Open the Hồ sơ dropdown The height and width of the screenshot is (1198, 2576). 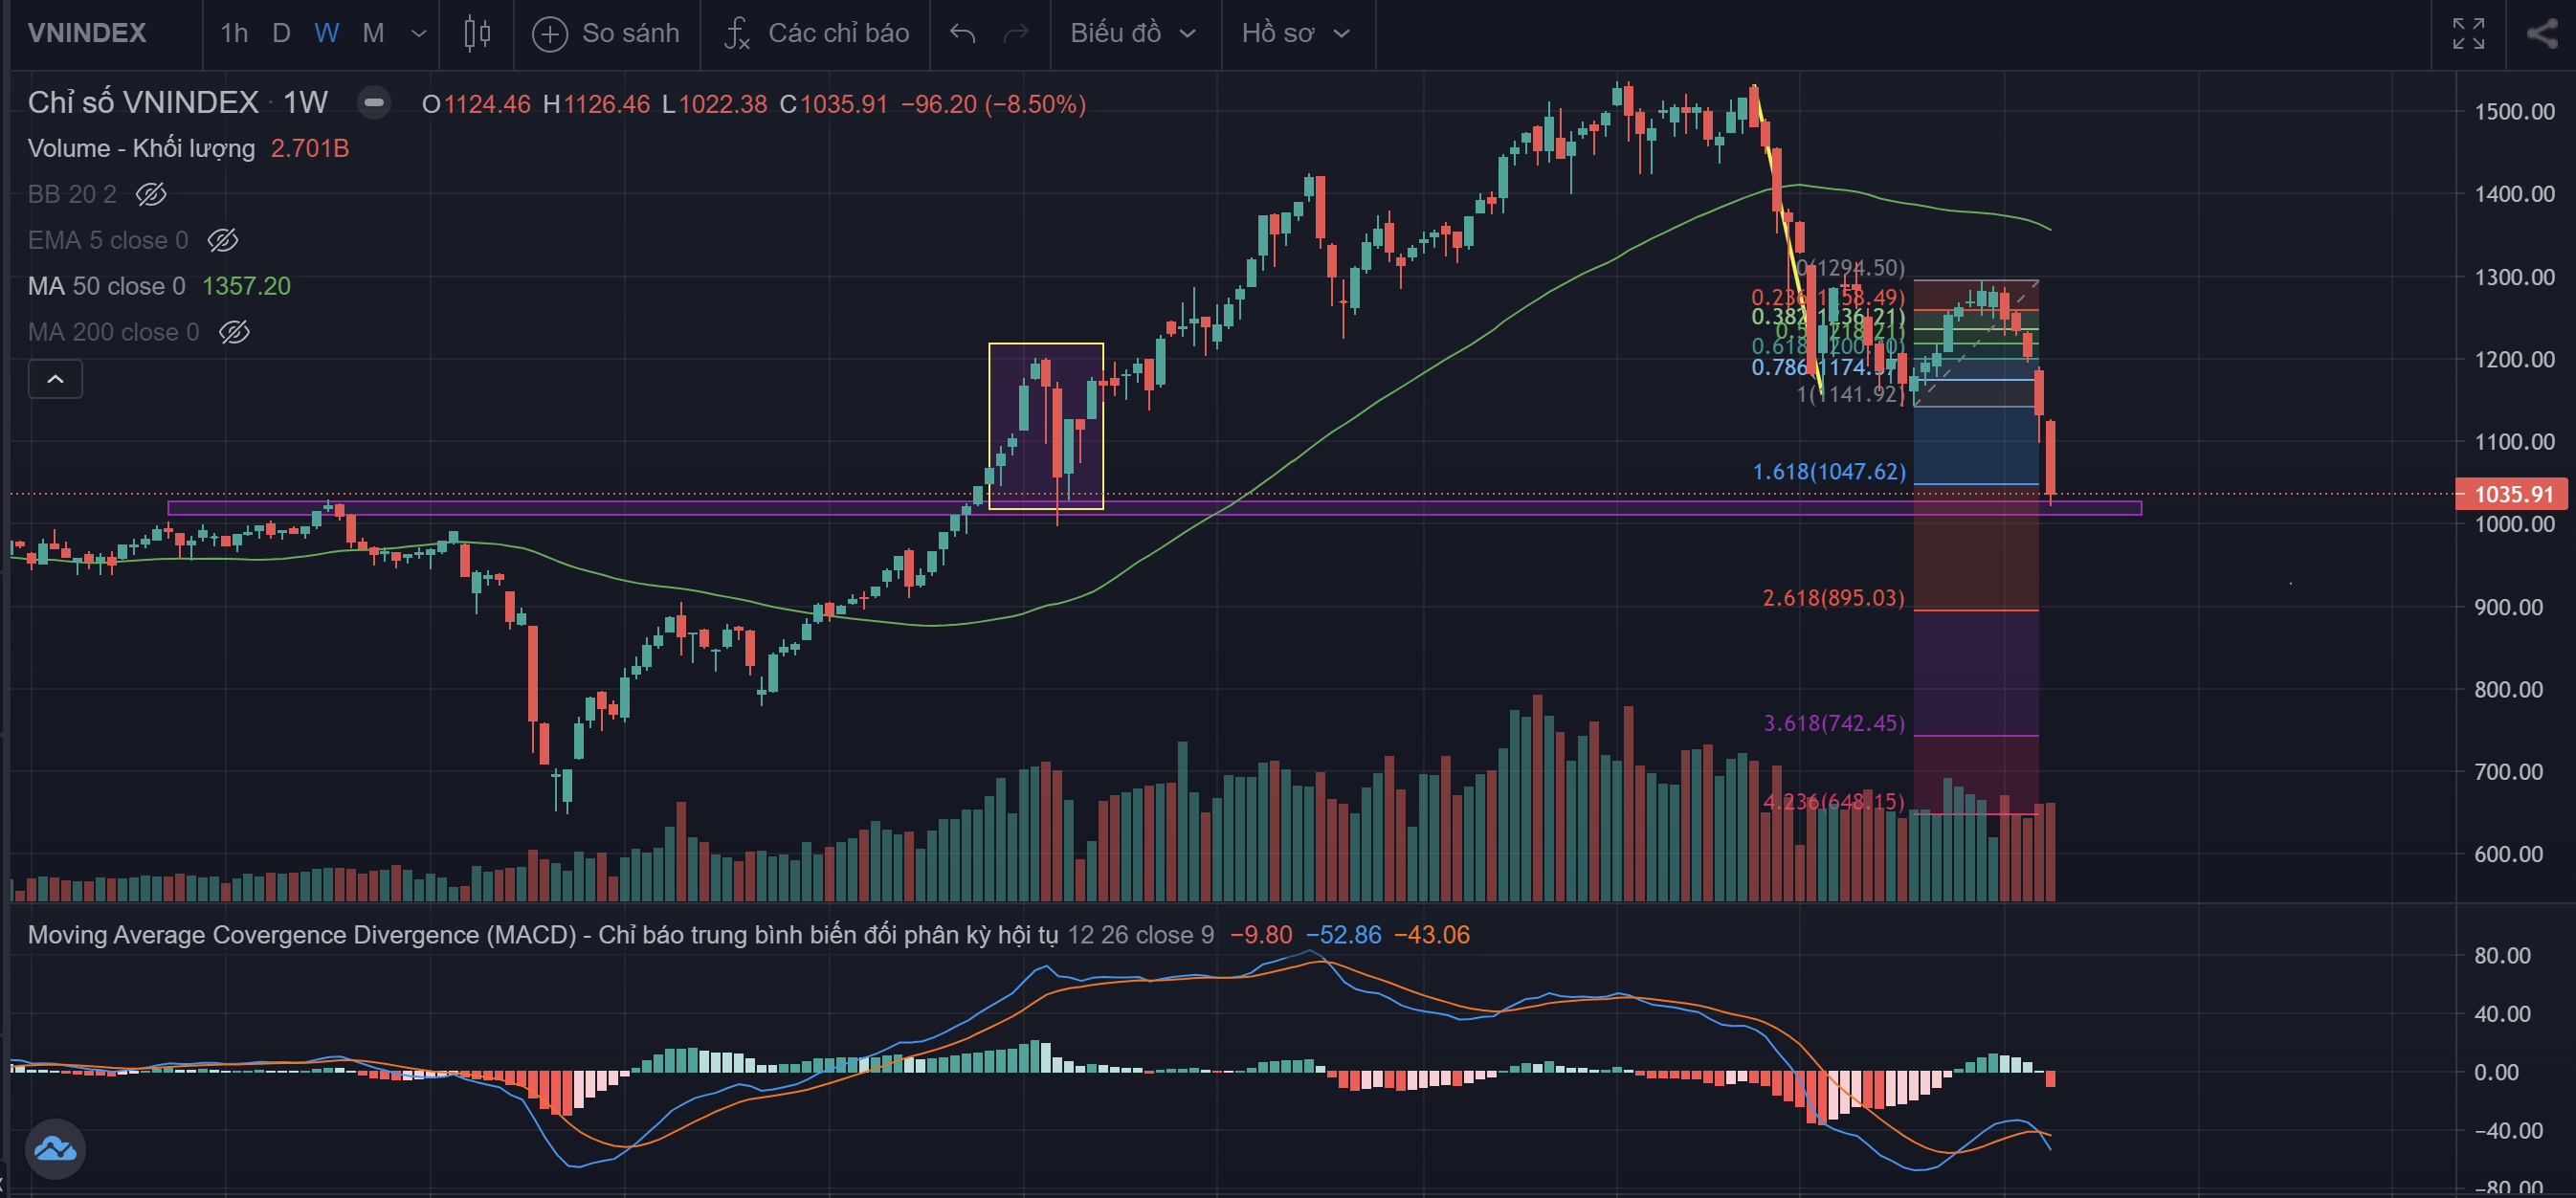[1295, 34]
